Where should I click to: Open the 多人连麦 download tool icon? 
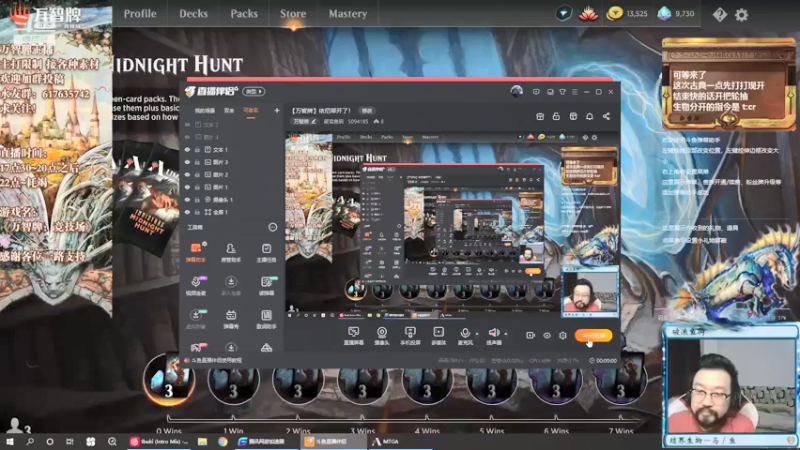tap(231, 286)
